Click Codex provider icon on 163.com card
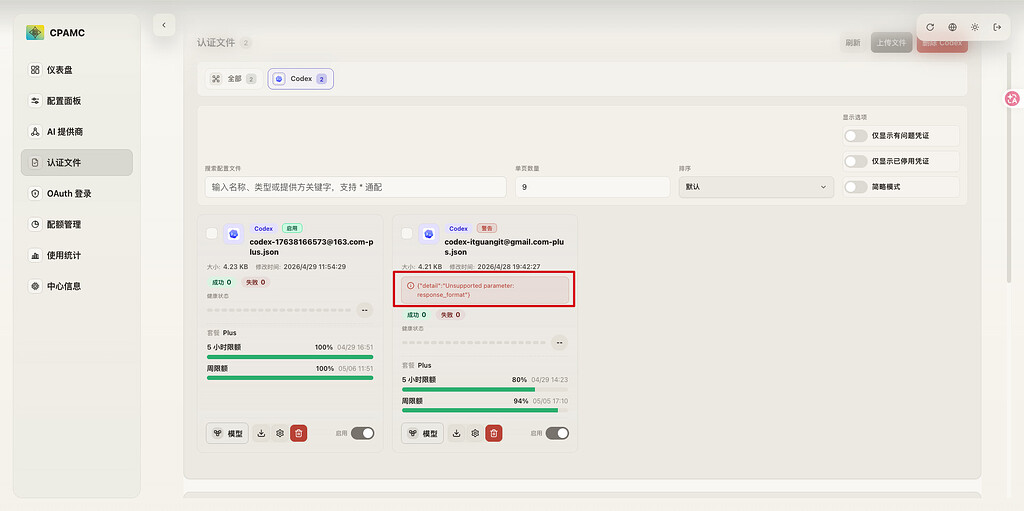1024x511 pixels. [x=233, y=234]
